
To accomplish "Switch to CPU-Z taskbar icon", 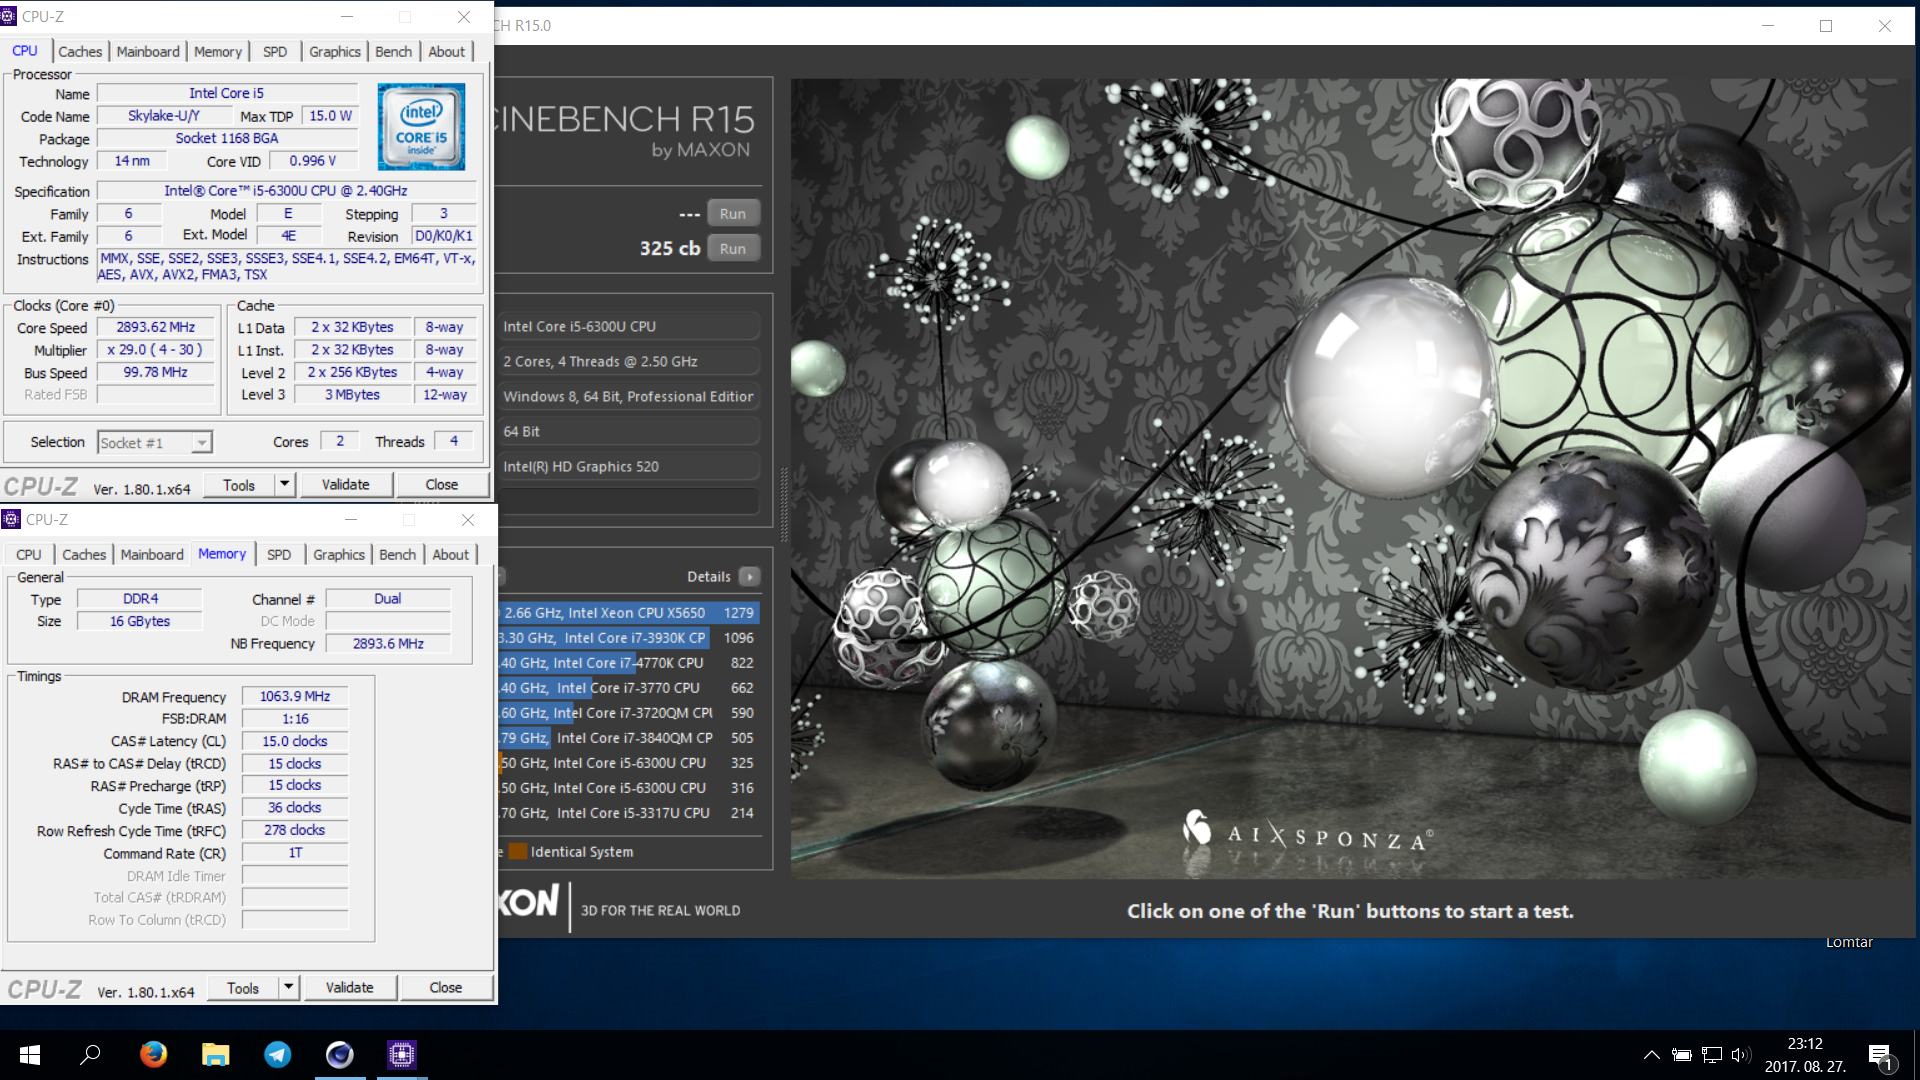I will (401, 1054).
